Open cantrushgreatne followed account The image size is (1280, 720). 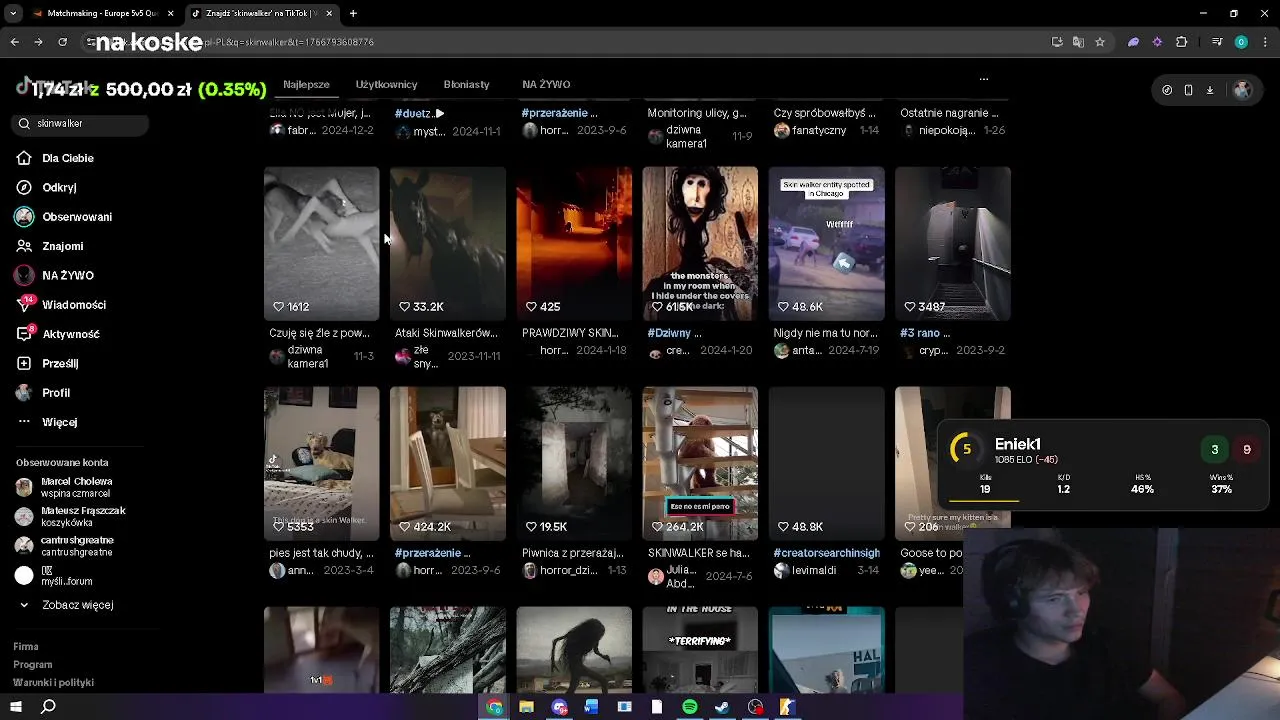(64, 545)
